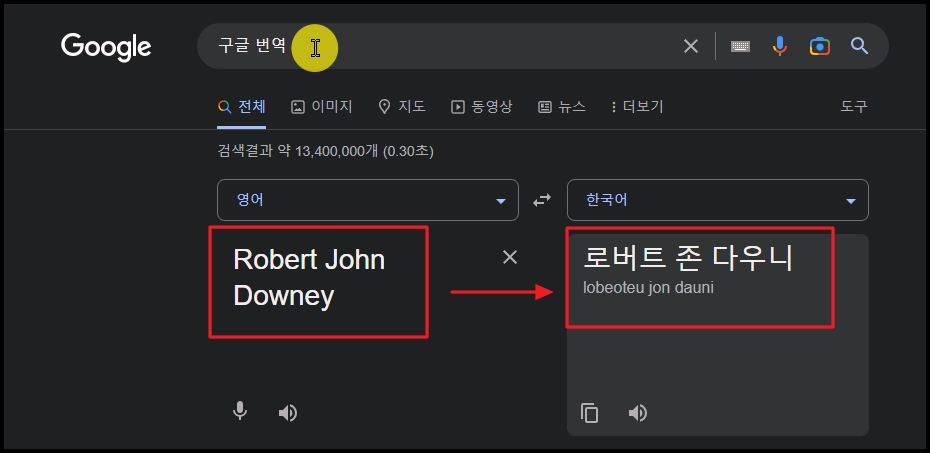930x453 pixels.
Task: Open the on-screen keyboard input tool
Action: point(740,46)
